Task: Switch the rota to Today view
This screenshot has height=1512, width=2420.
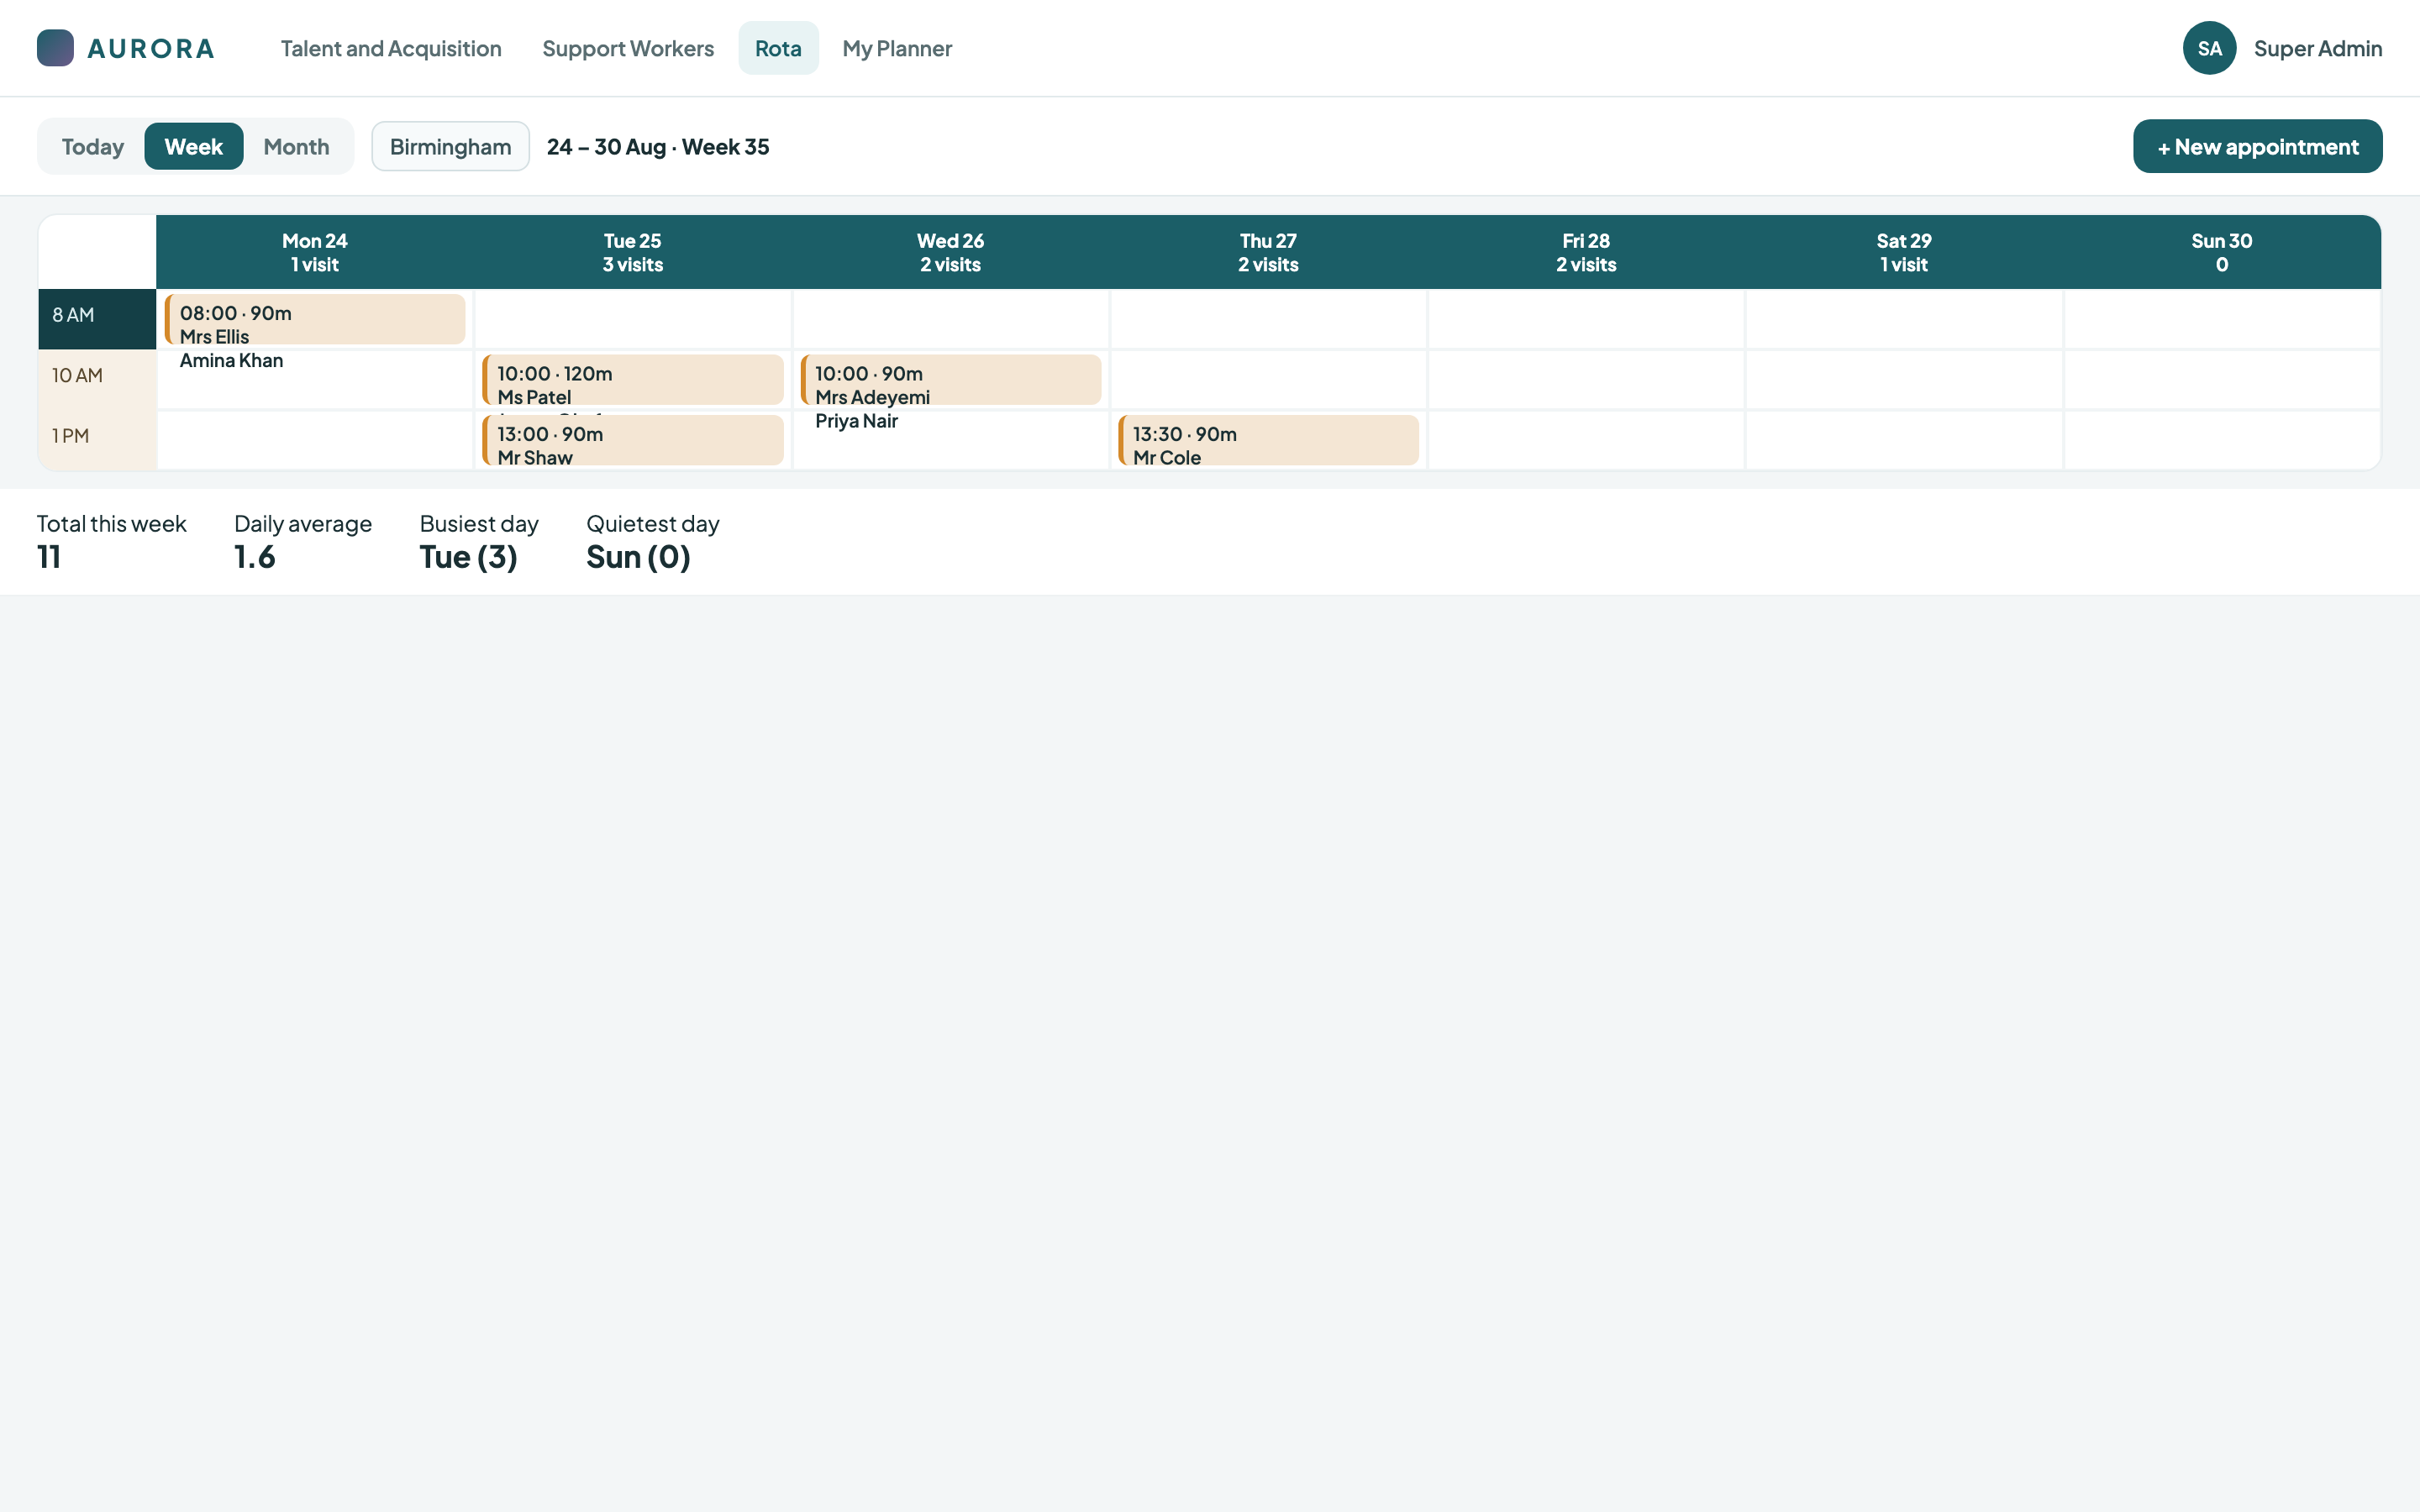Action: point(93,146)
